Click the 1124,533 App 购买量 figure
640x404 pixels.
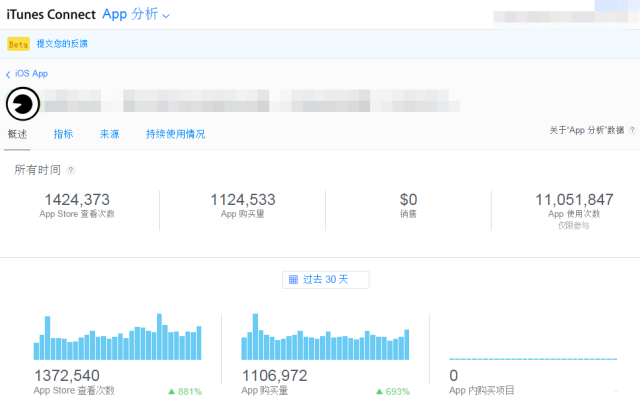(x=243, y=200)
